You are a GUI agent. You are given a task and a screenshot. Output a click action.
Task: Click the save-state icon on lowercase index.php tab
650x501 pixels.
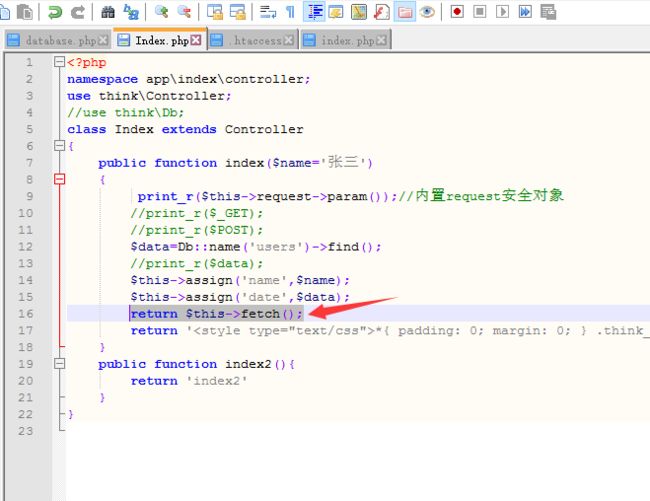pos(309,40)
